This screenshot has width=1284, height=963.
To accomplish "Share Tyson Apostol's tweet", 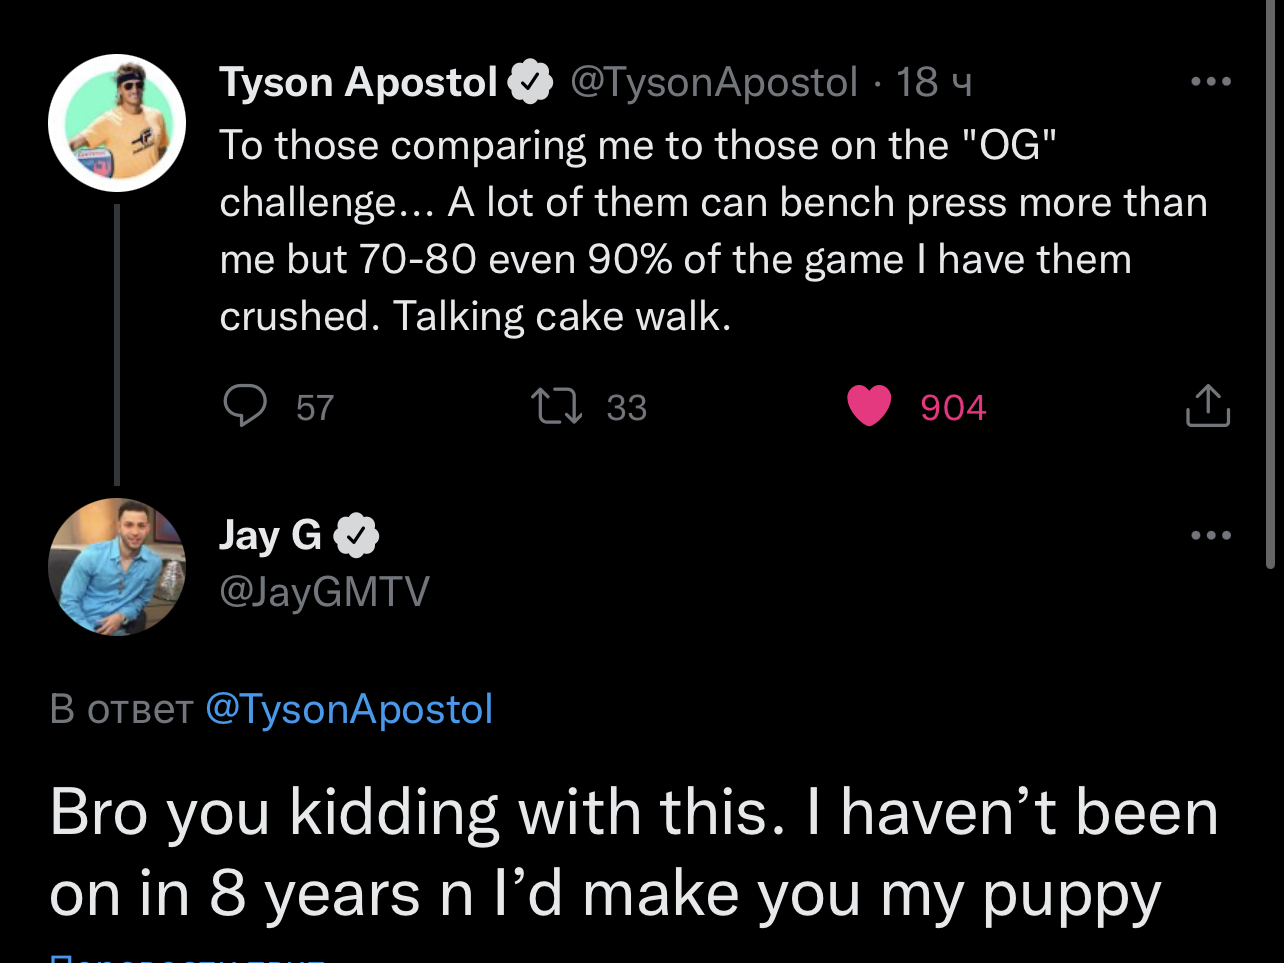I will coord(1208,405).
